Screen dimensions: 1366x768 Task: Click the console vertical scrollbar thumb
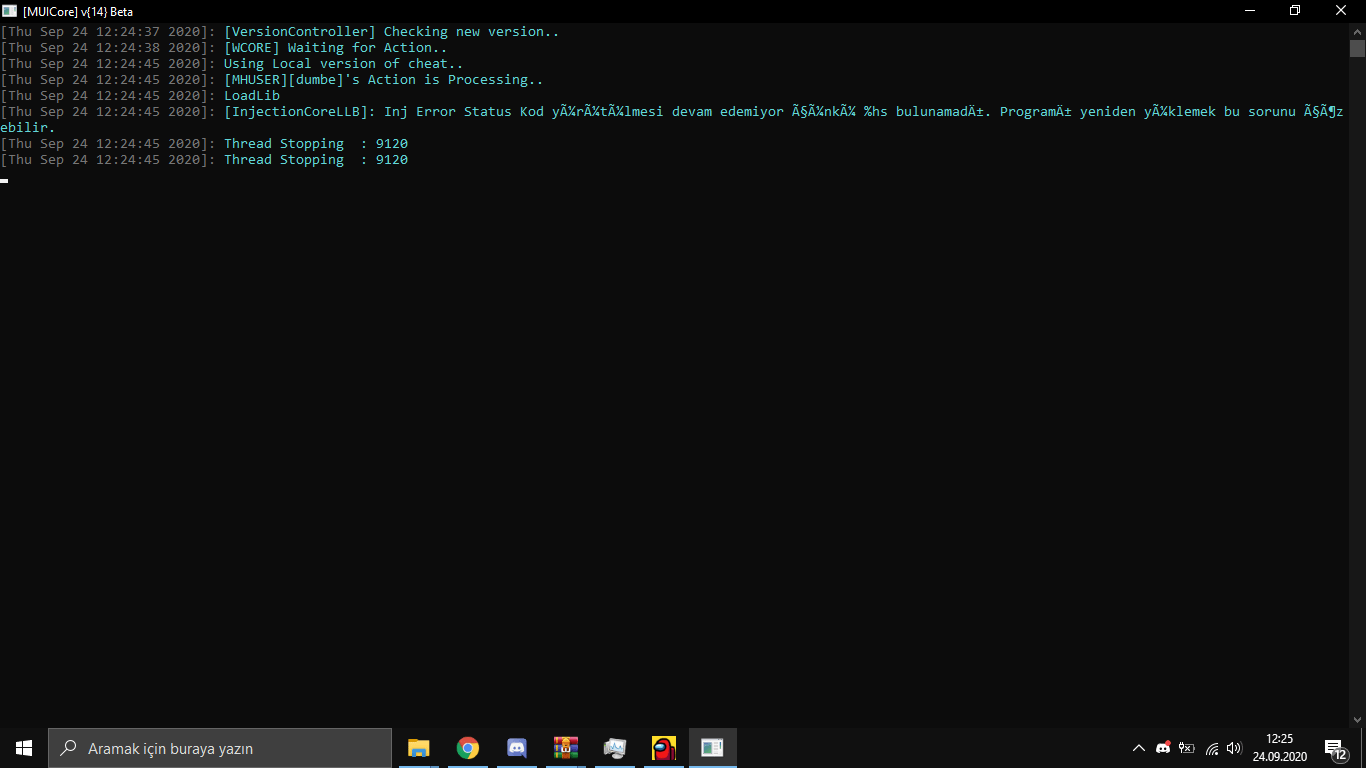(1357, 49)
